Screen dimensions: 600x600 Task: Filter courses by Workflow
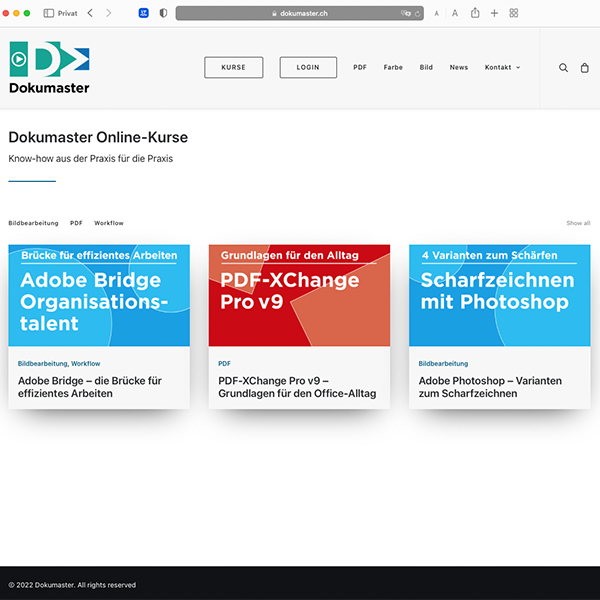(109, 223)
